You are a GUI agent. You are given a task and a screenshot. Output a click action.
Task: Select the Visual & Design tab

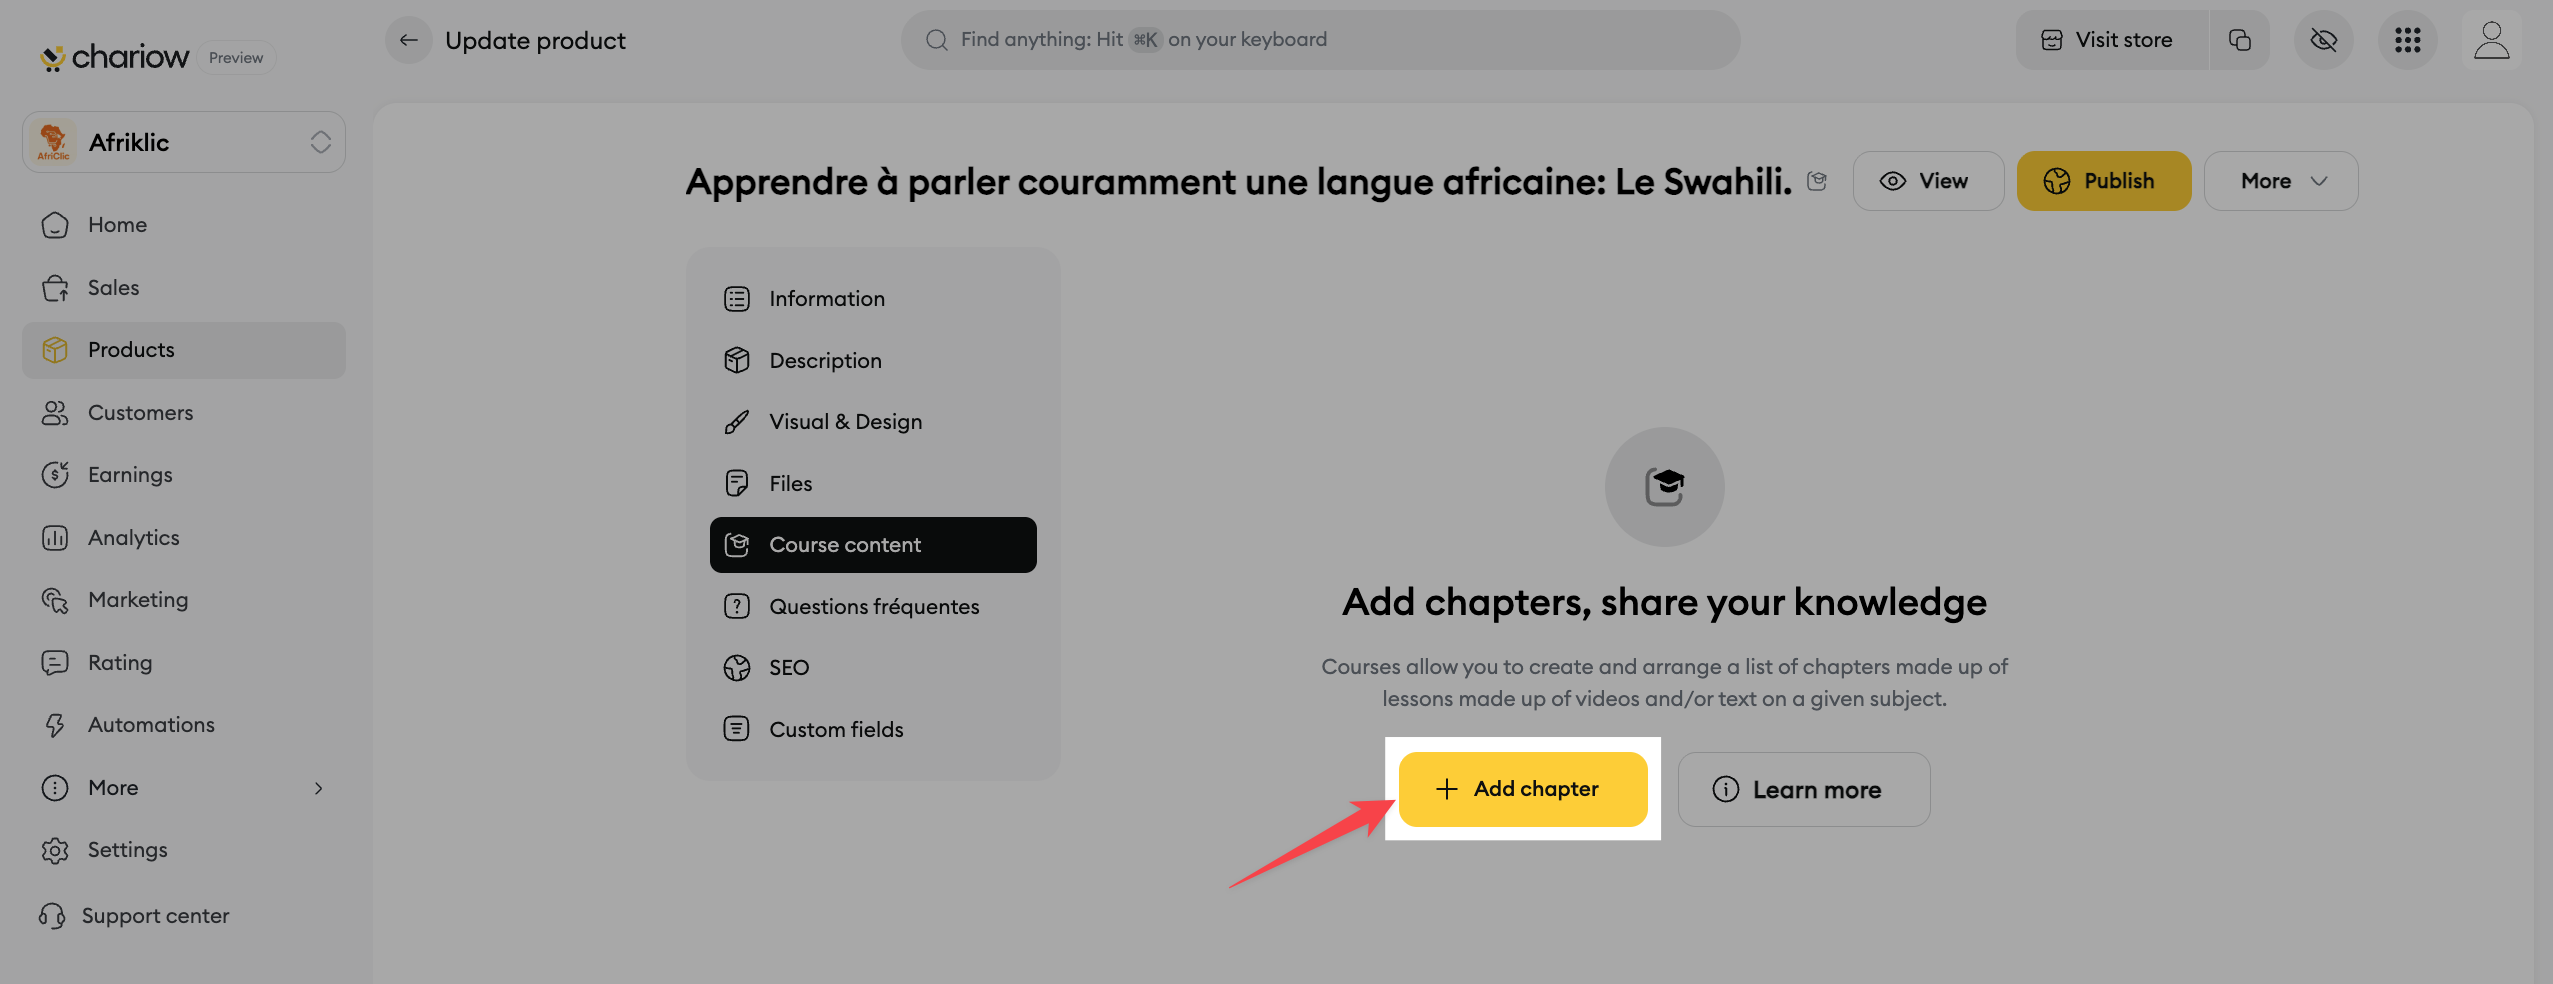coord(873,422)
